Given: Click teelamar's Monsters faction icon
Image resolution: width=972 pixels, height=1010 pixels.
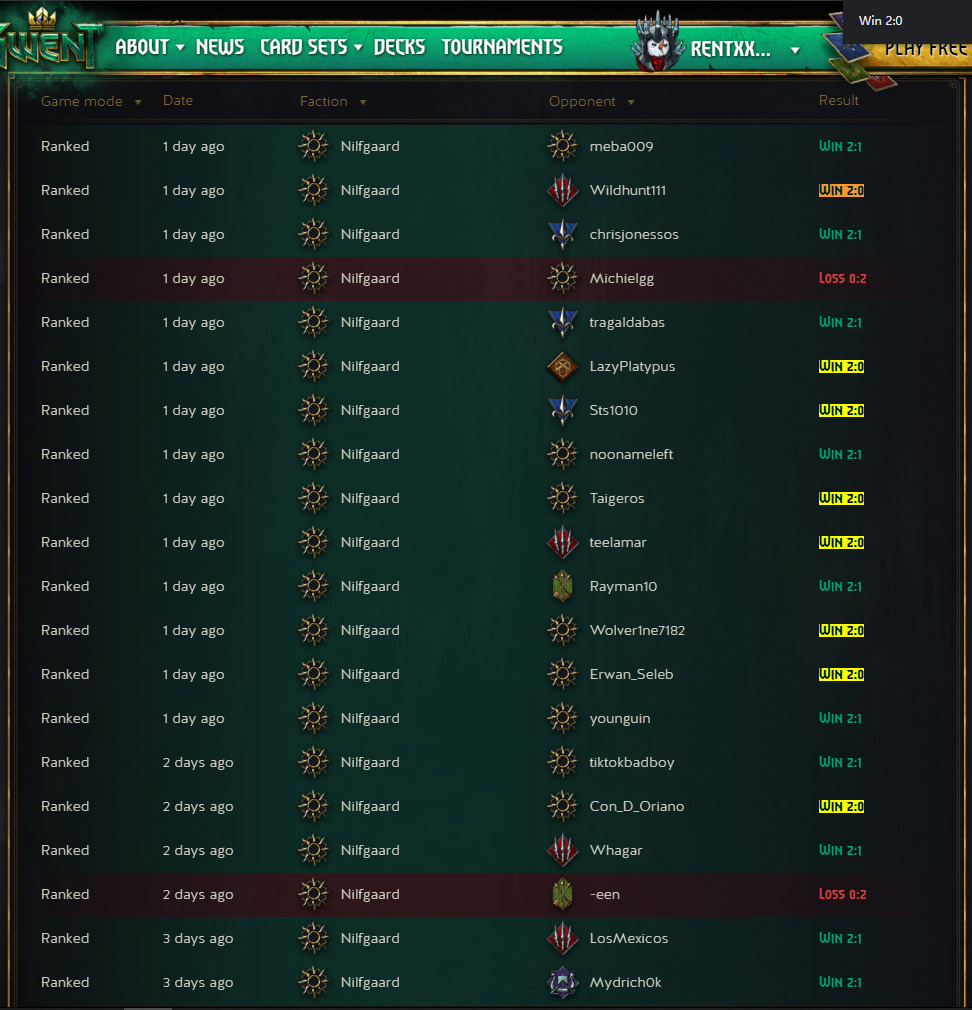Looking at the screenshot, I should click(x=562, y=542).
